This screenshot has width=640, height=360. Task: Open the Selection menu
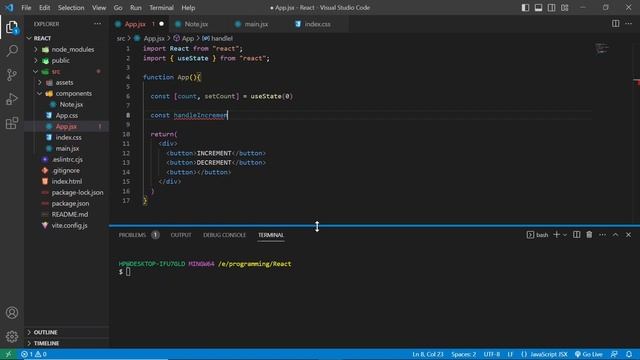point(71,8)
